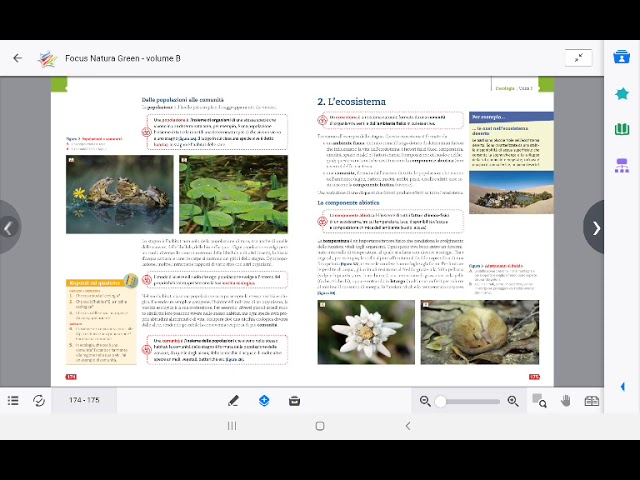Click the colorful book app logo
Screen dimensions: 640x480
click(47, 59)
